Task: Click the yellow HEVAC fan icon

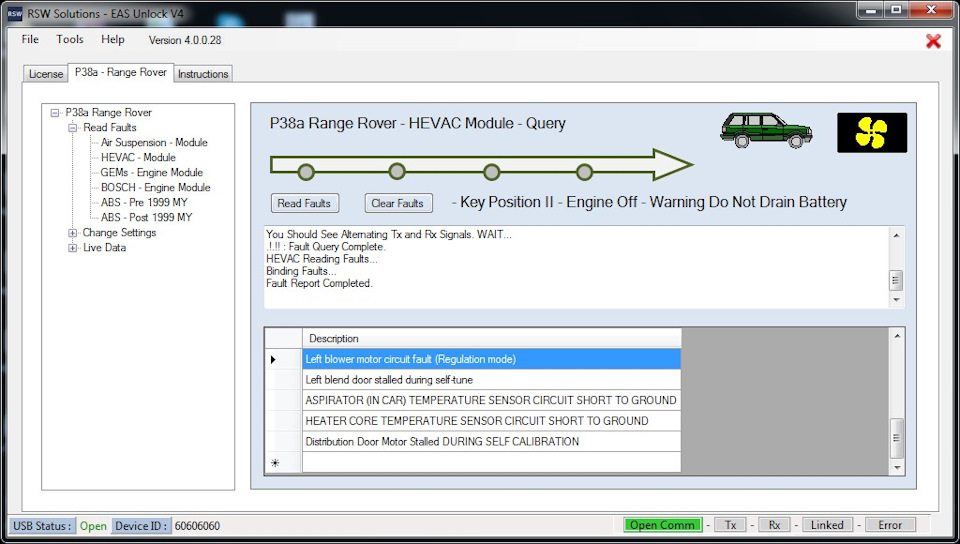Action: click(x=872, y=133)
